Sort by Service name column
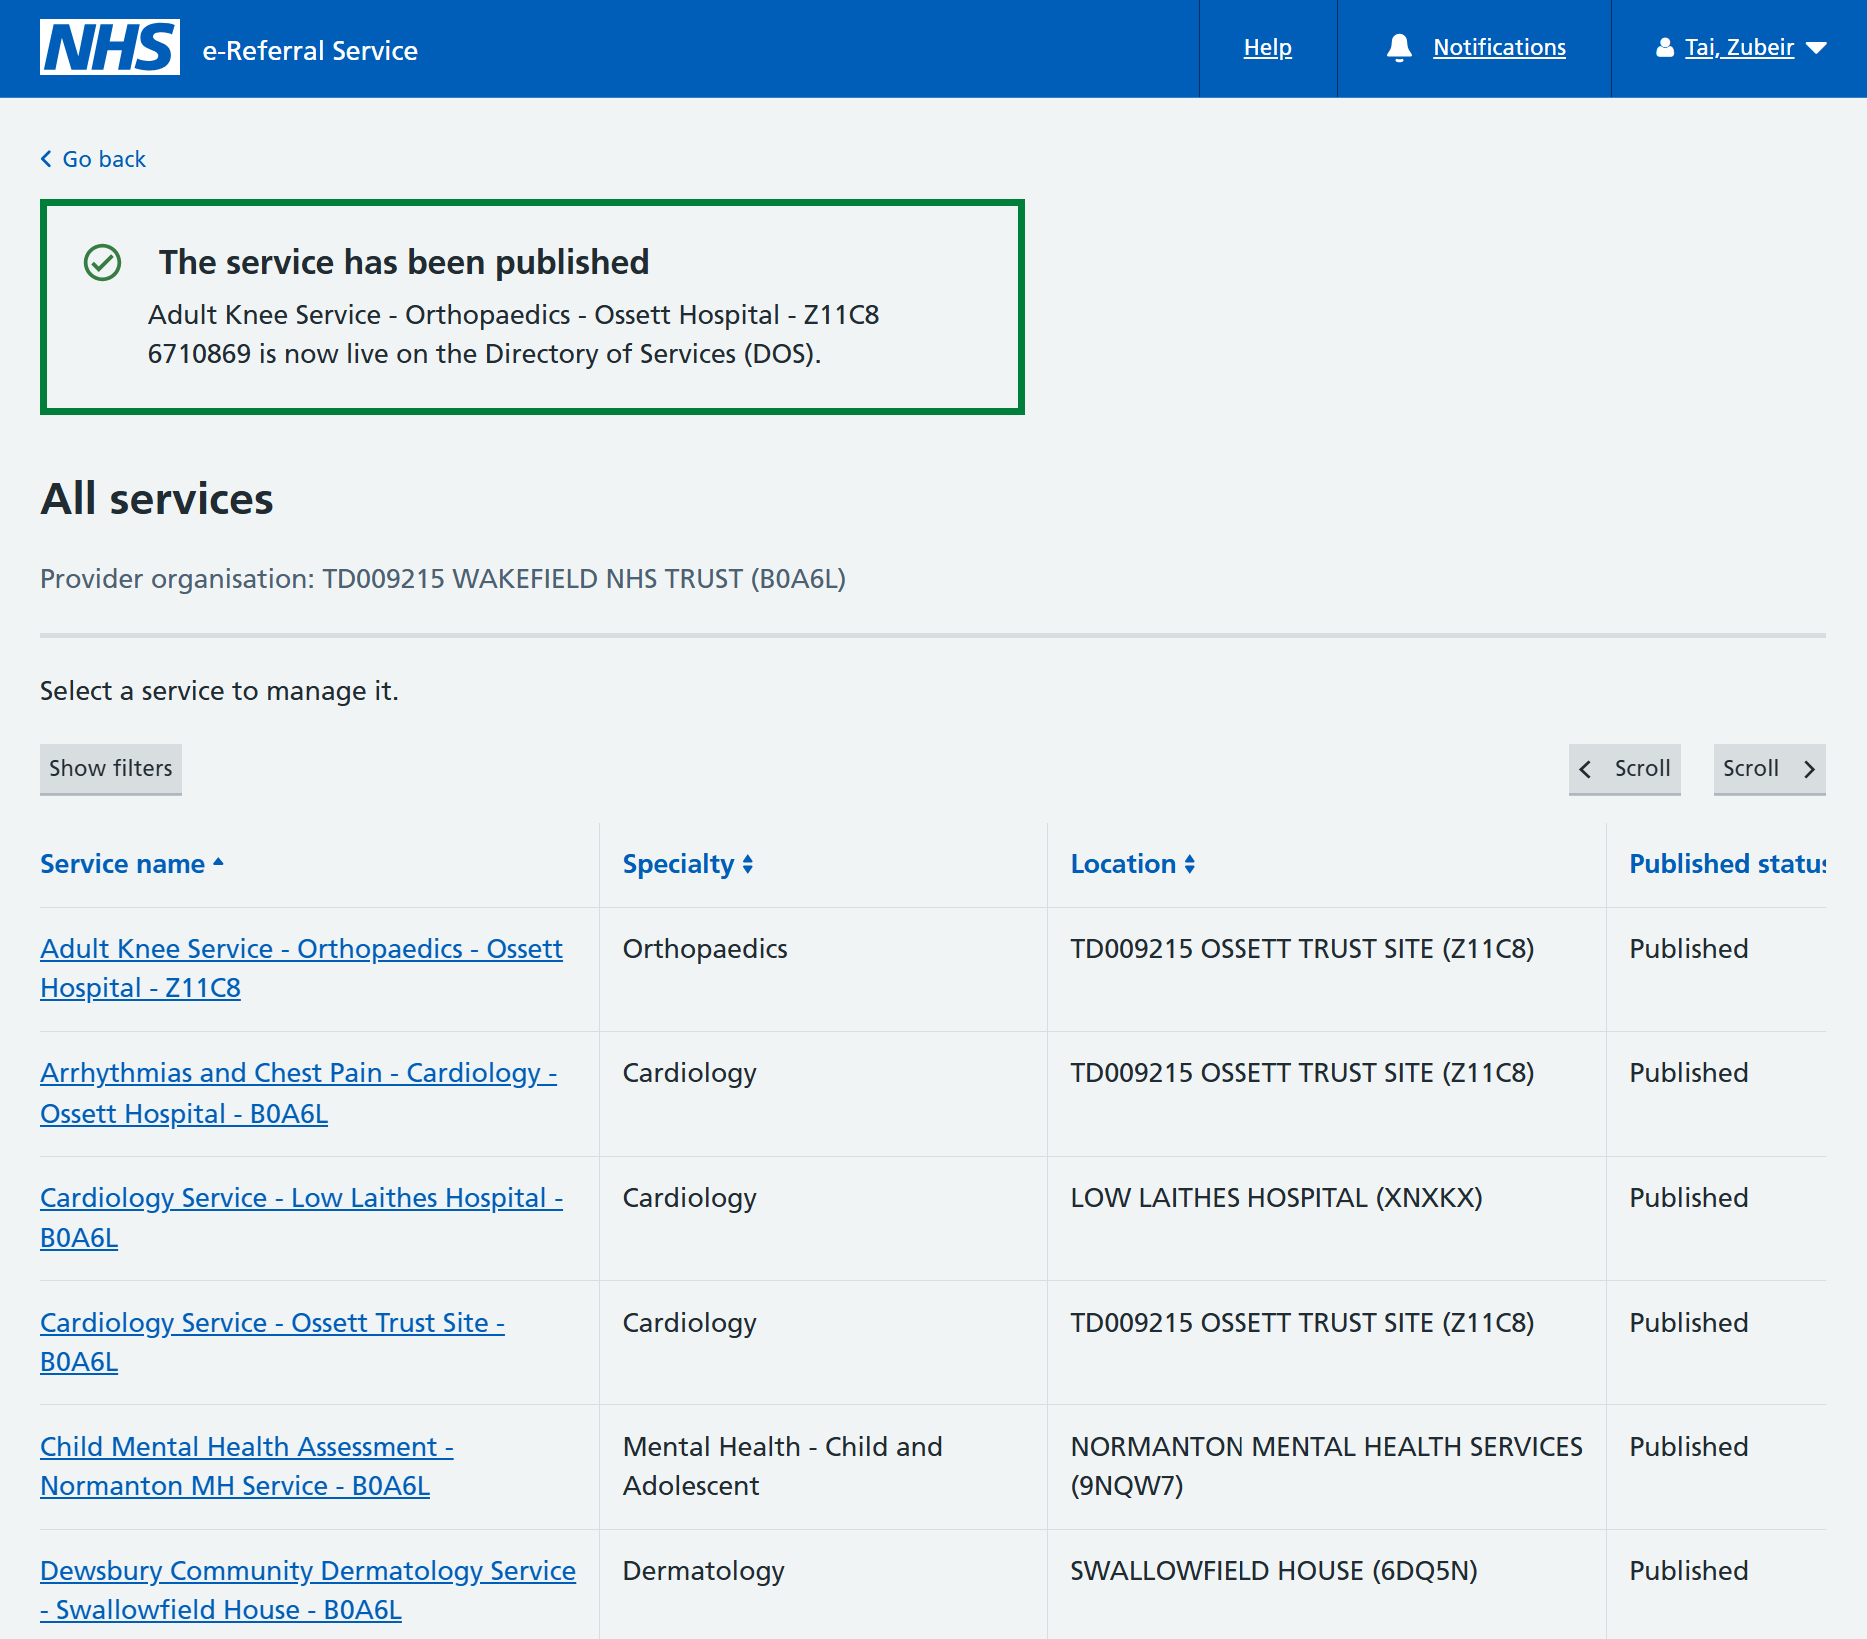The image size is (1867, 1639). tap(132, 864)
